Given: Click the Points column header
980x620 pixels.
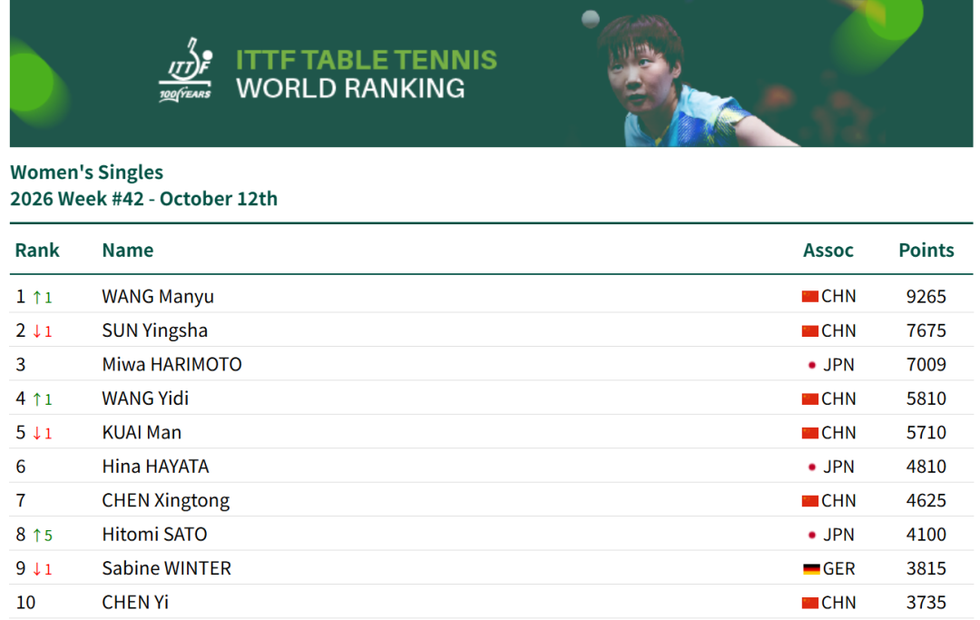Looking at the screenshot, I should 926,250.
